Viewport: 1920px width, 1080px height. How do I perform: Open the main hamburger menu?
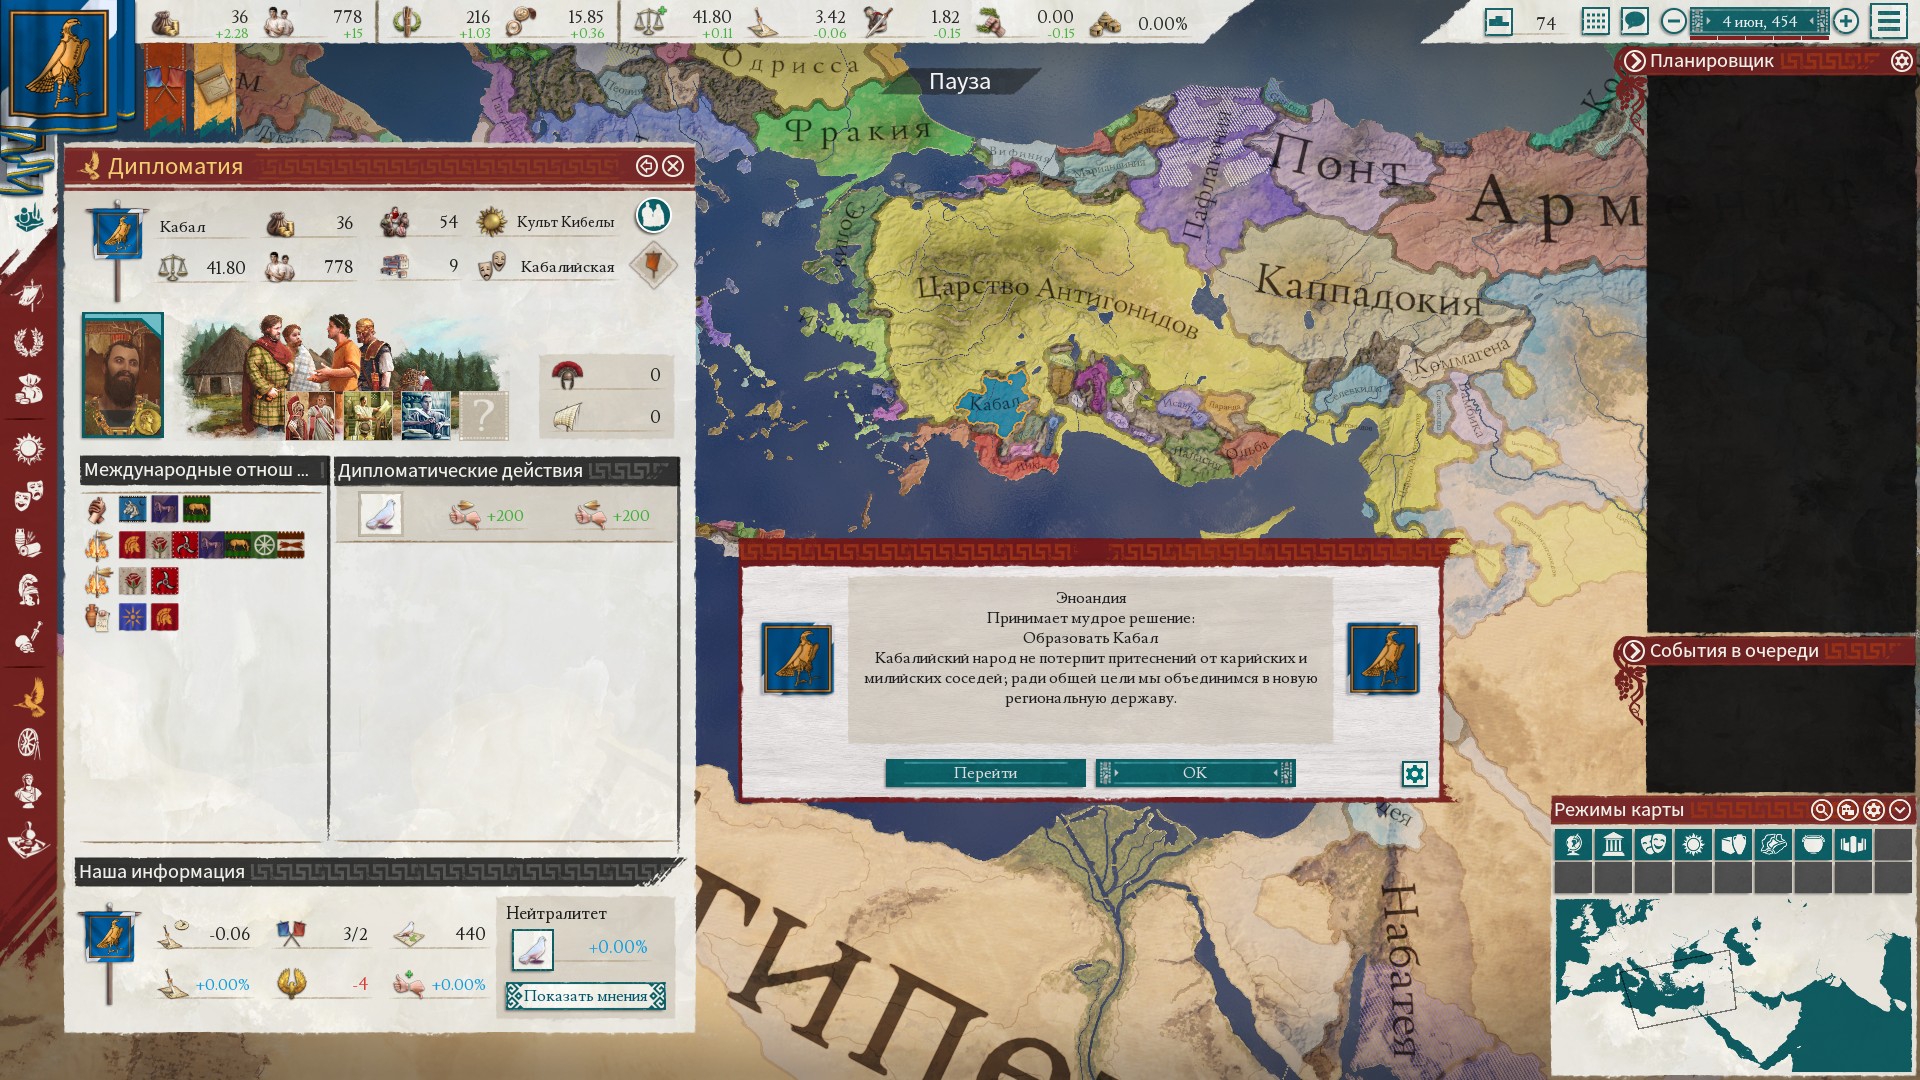click(1889, 21)
